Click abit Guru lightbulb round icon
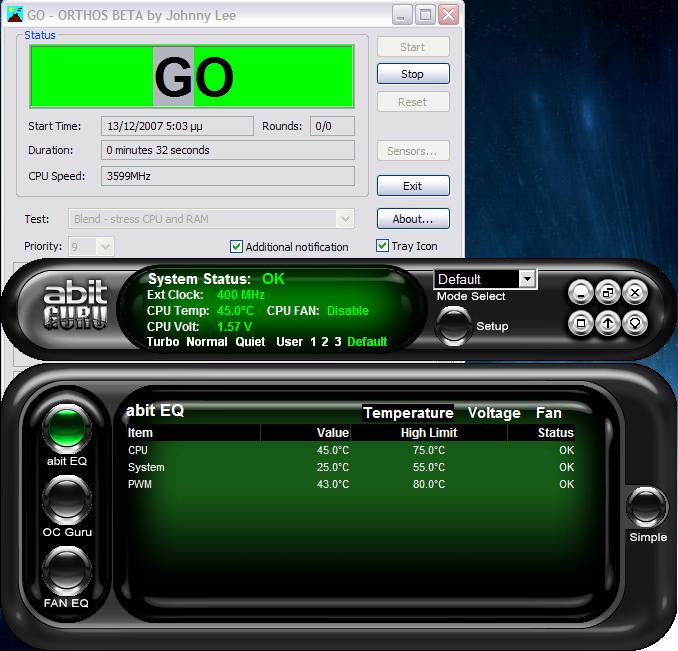 click(635, 323)
